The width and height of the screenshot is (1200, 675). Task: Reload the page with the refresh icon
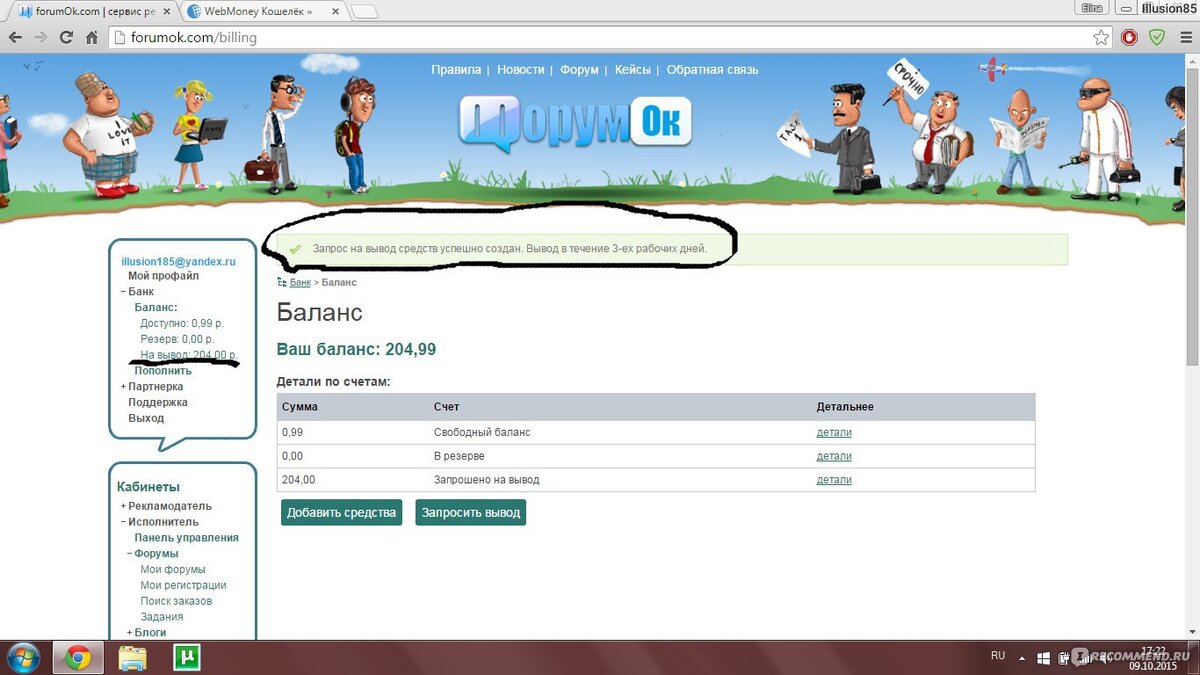tap(66, 38)
